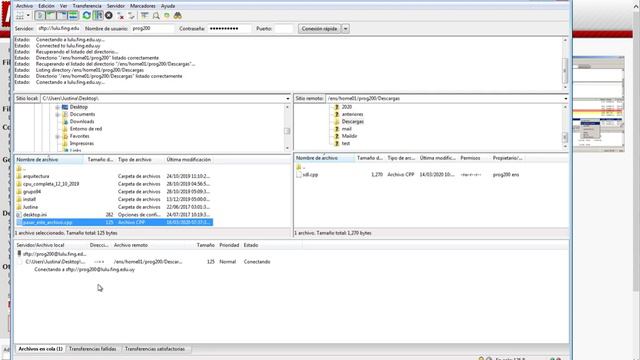Expand the Favorites node in local tree
Viewport: 640px width, 360px height.
coord(58,136)
